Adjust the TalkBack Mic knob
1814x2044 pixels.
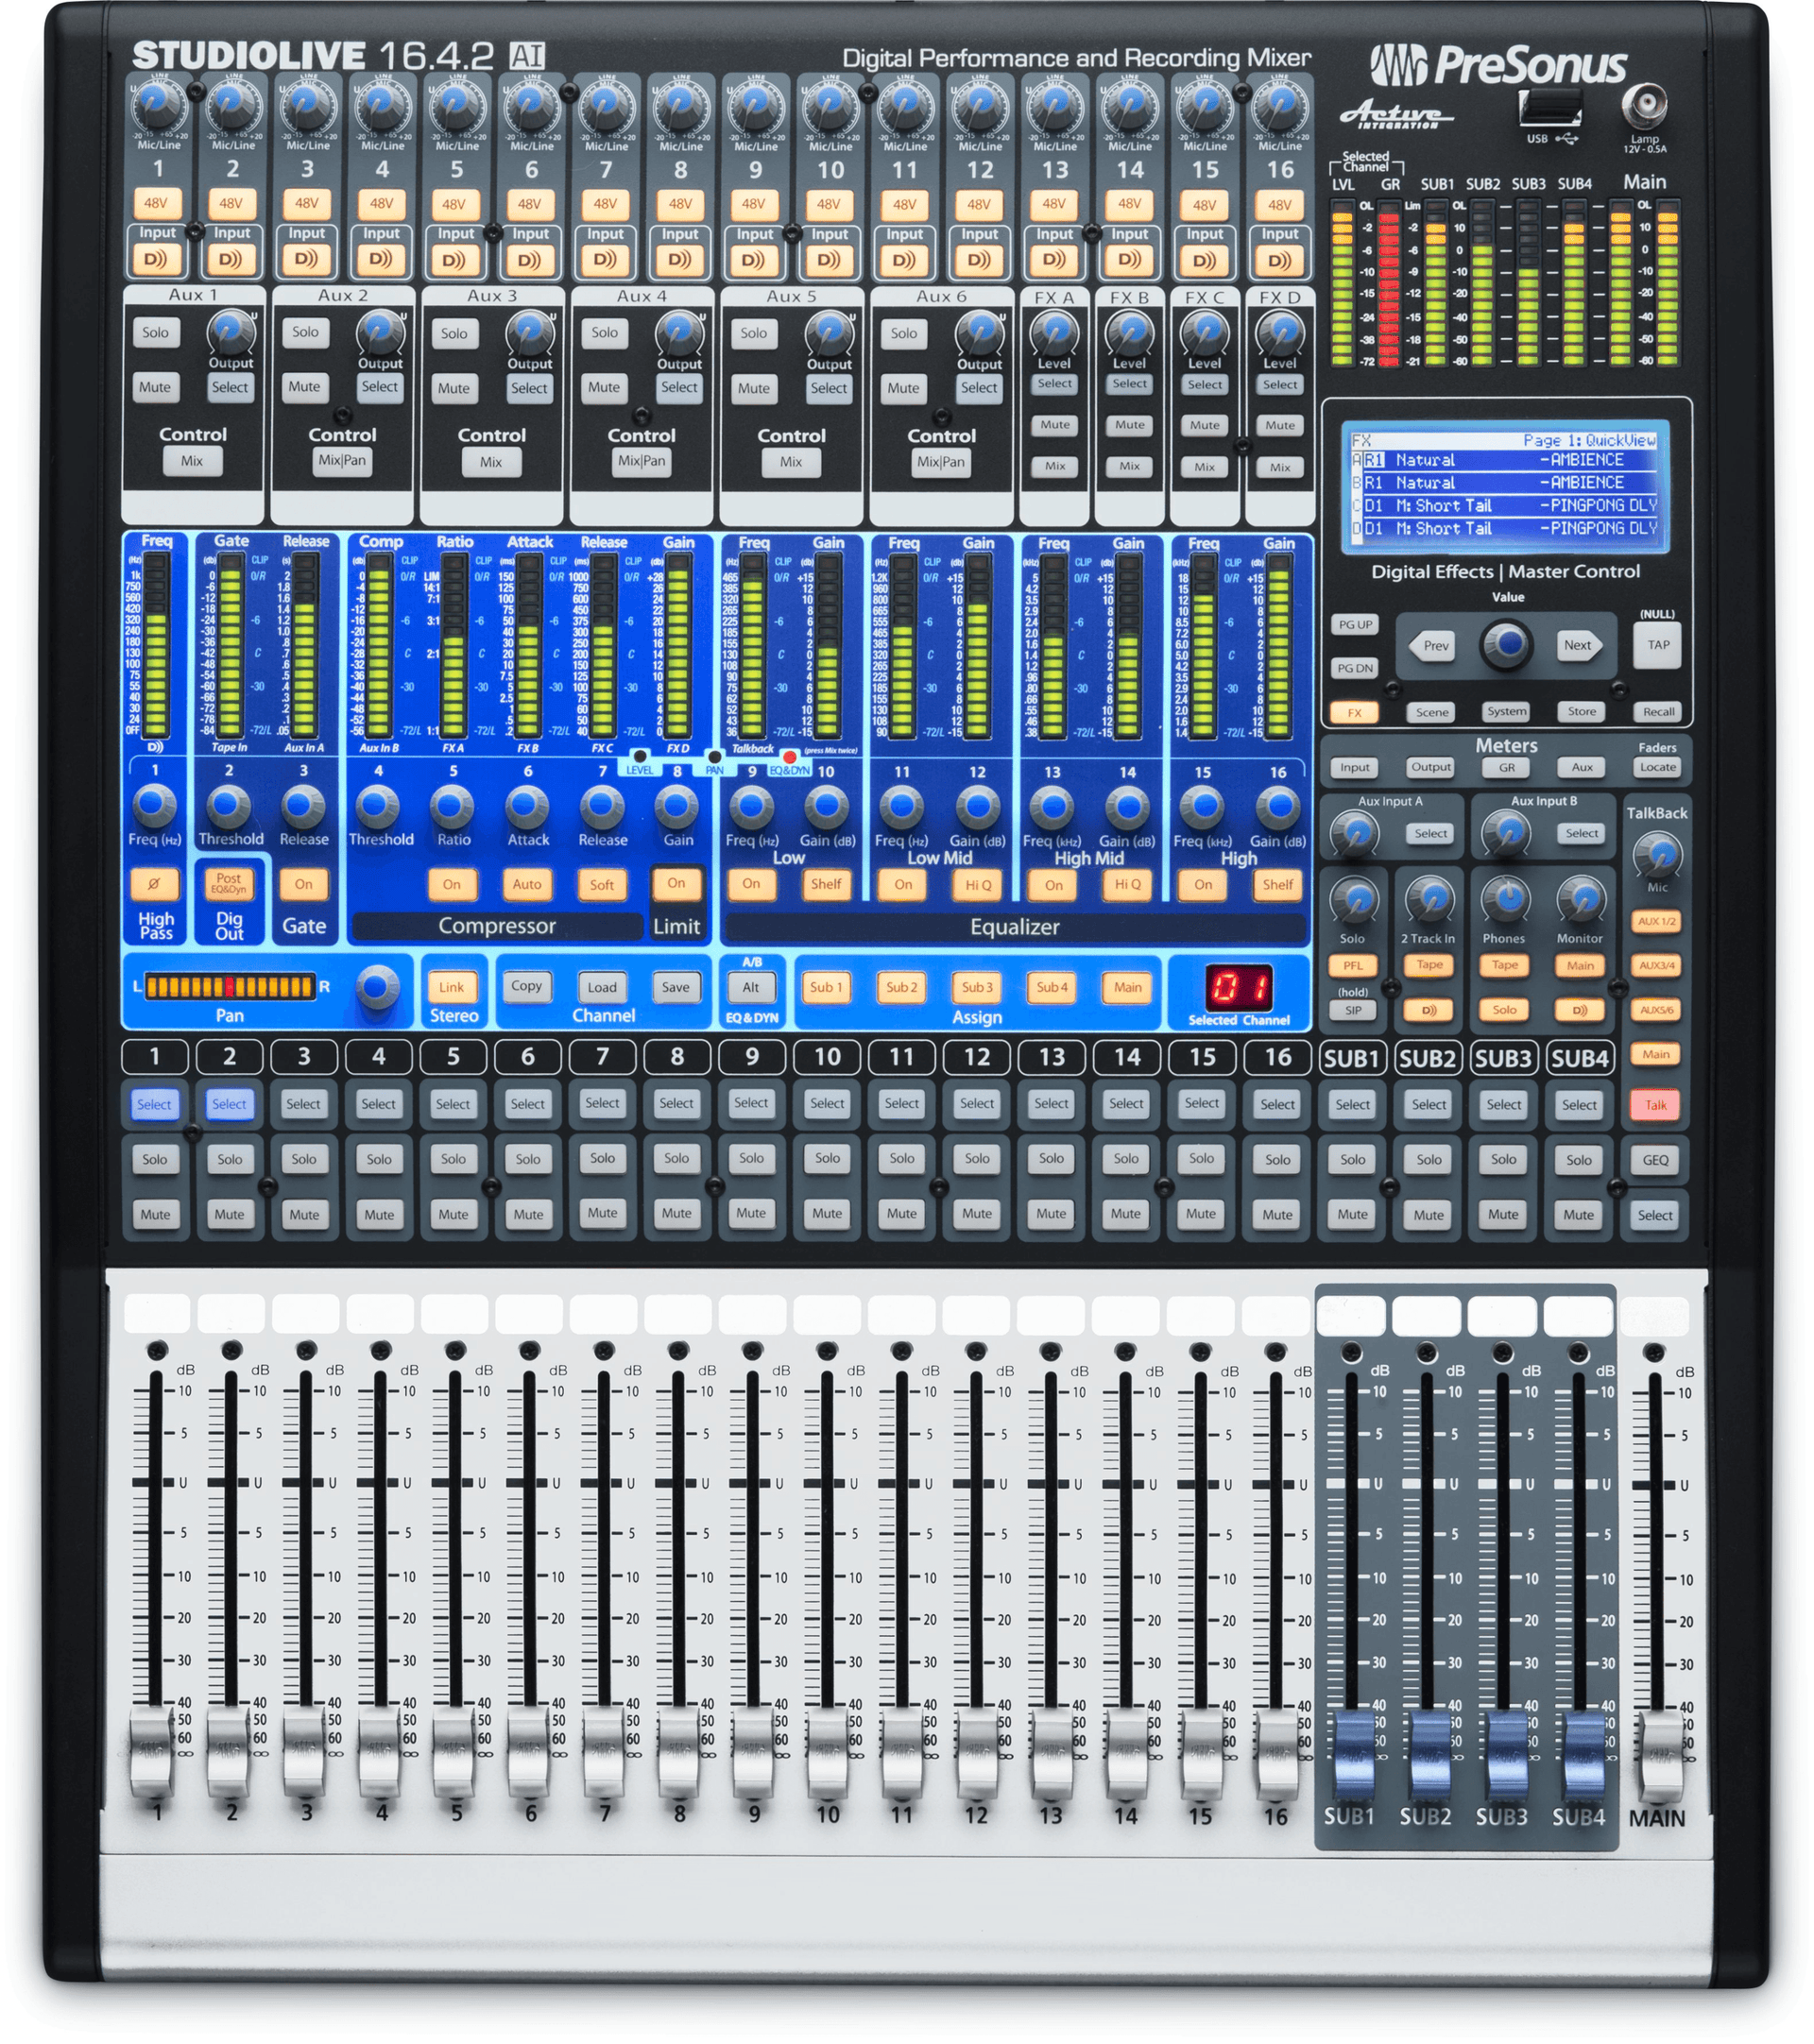tap(1656, 855)
